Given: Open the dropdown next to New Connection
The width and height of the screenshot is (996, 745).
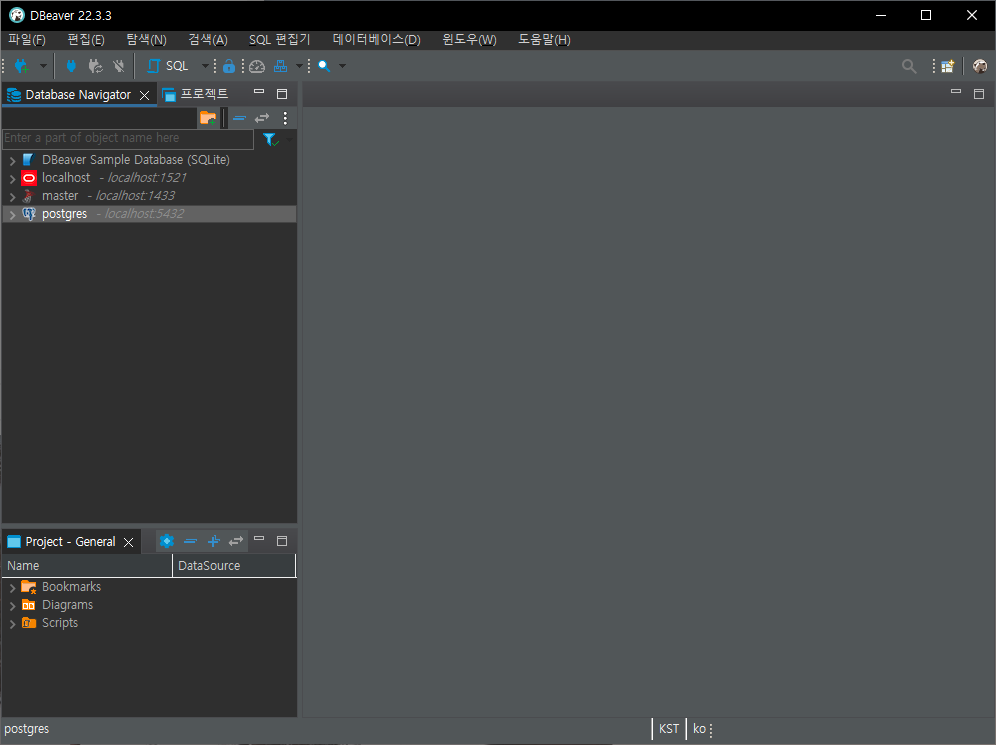Looking at the screenshot, I should [x=43, y=66].
